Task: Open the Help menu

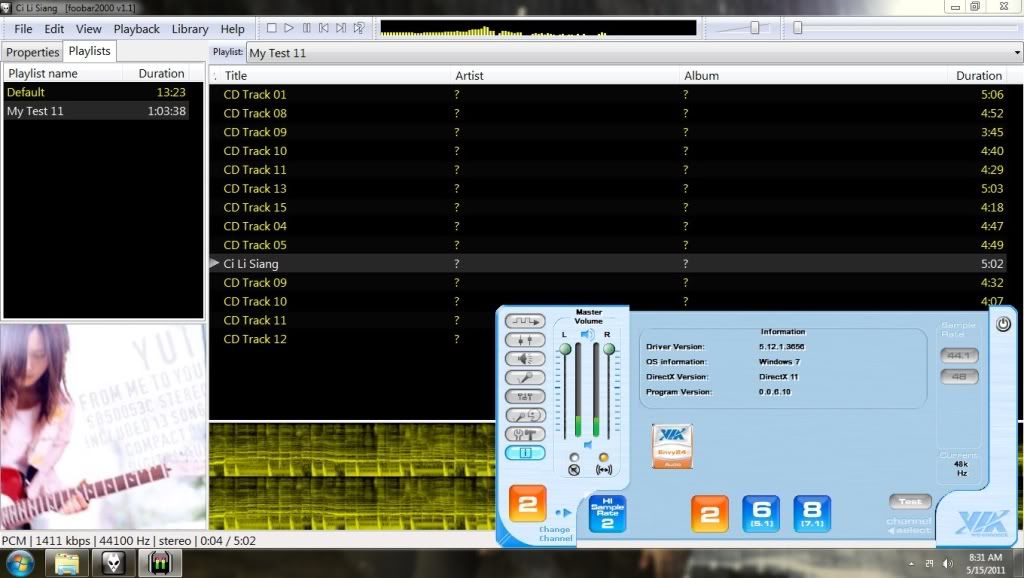Action: (232, 29)
